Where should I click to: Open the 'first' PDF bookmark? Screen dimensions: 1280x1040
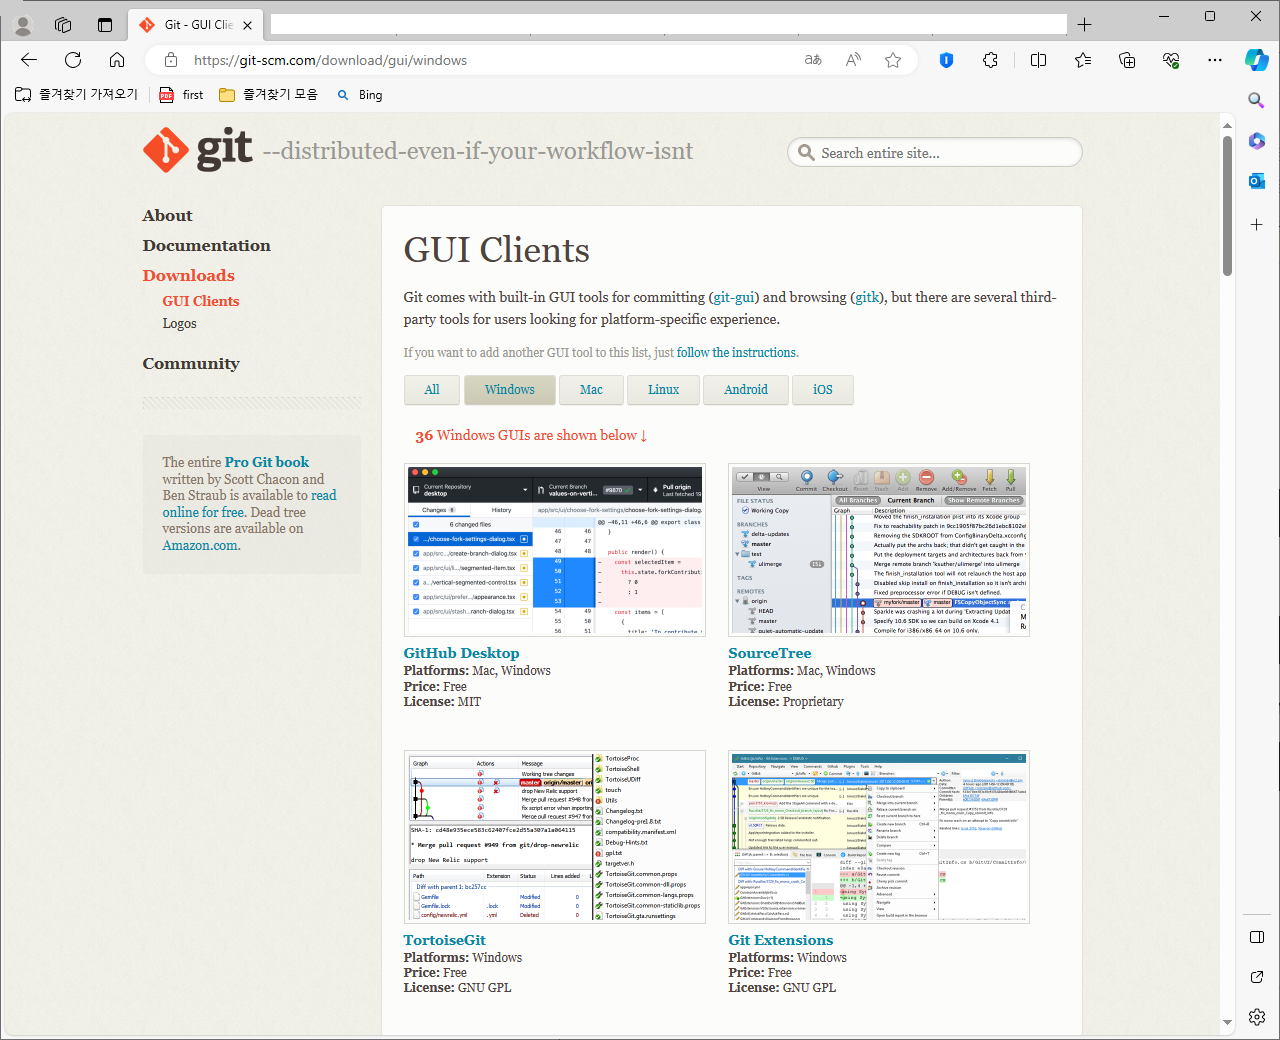click(x=181, y=94)
